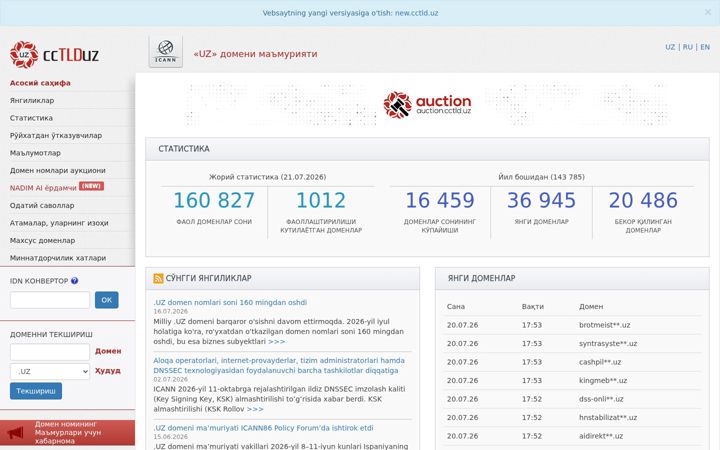Open the auction.cctld.uz banner
The image size is (720, 450).
click(427, 105)
